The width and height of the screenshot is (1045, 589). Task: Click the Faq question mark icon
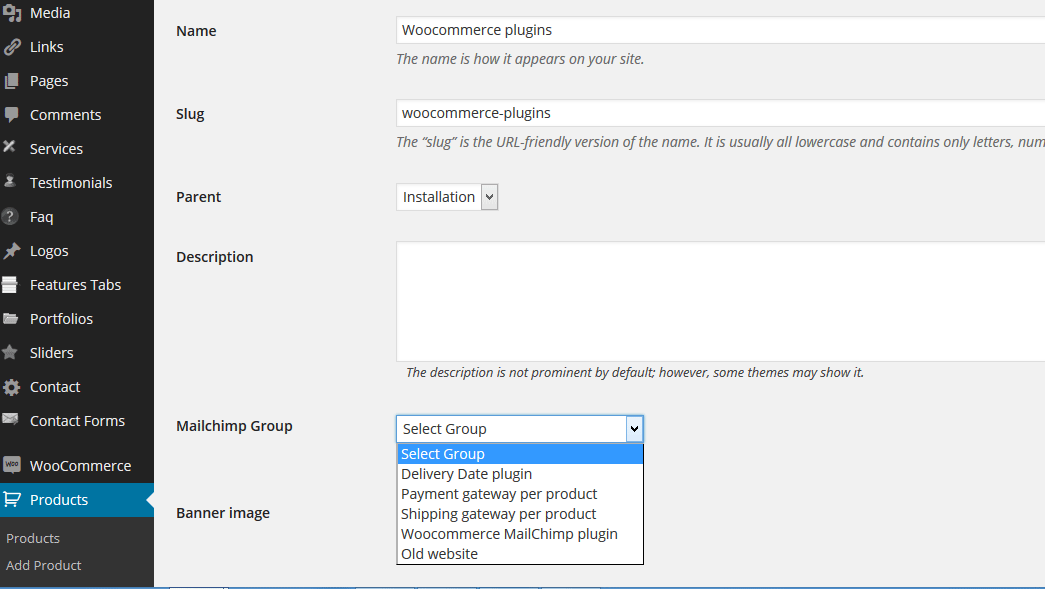point(11,217)
